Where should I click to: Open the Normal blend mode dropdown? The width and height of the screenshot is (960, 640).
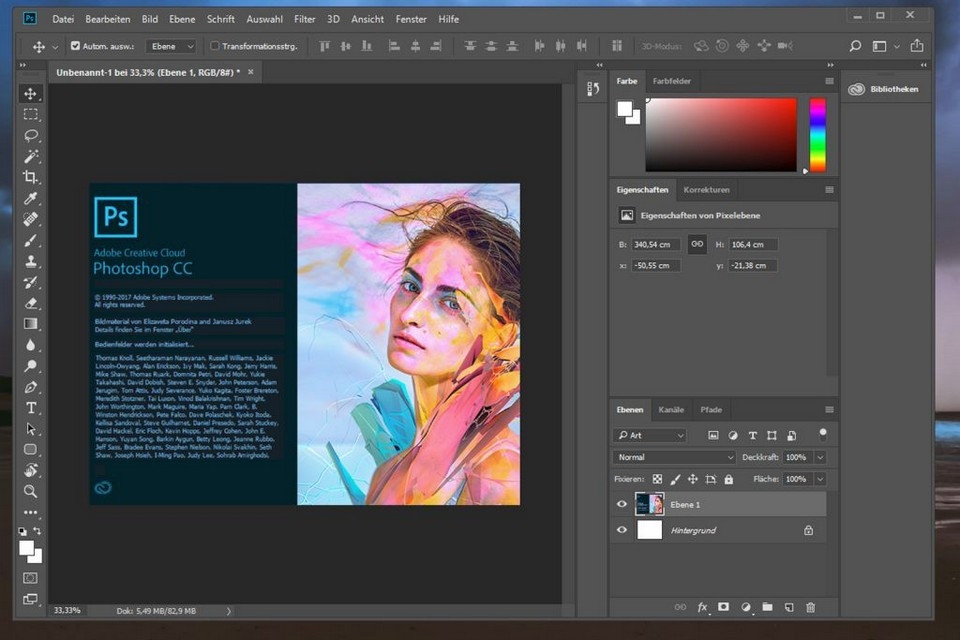[x=673, y=456]
